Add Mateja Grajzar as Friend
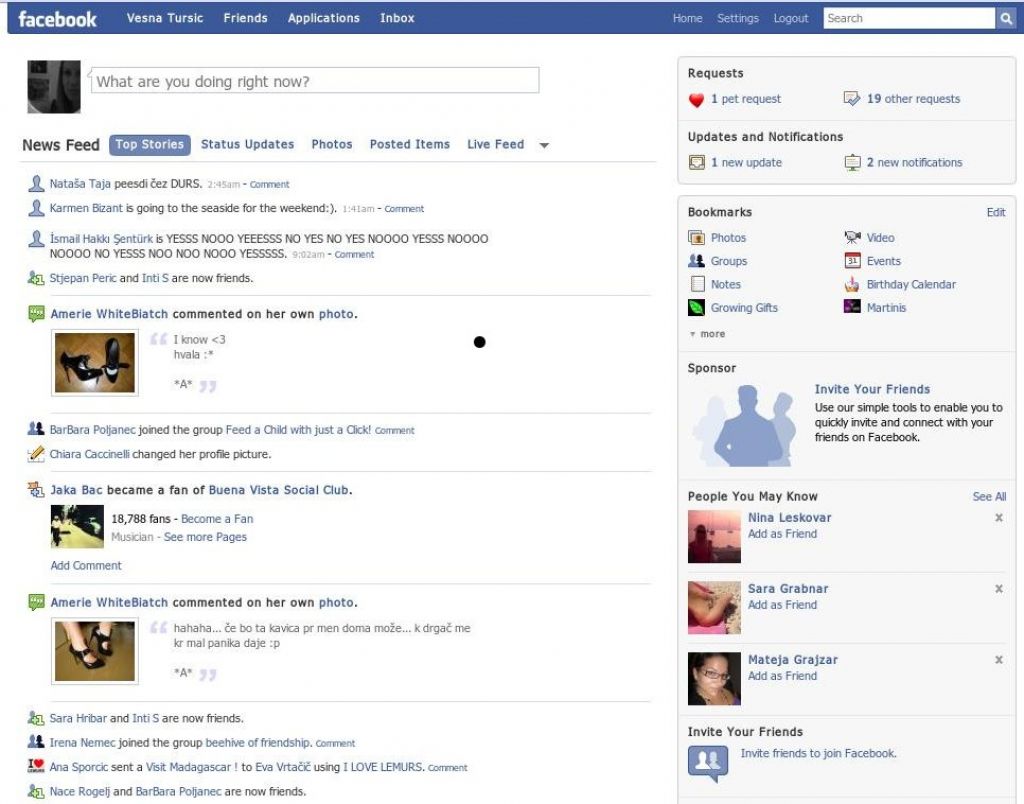This screenshot has width=1024, height=804. click(782, 676)
